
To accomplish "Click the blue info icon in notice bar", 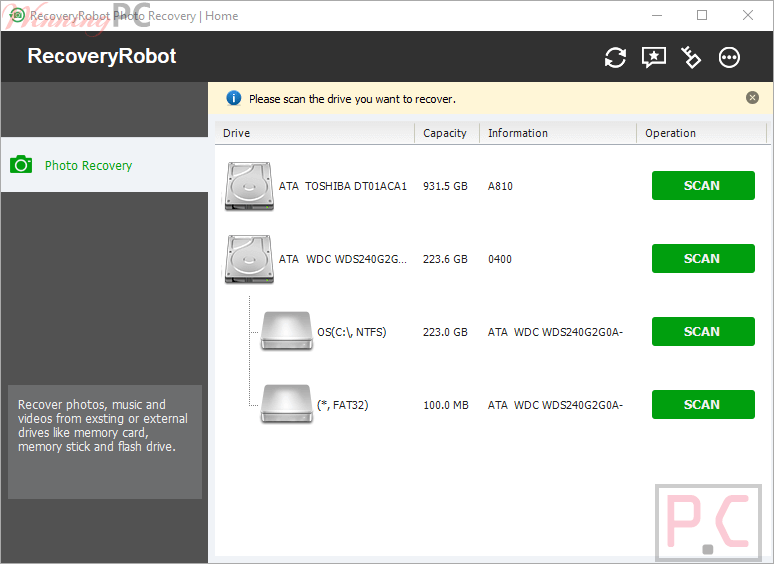I will 233,99.
